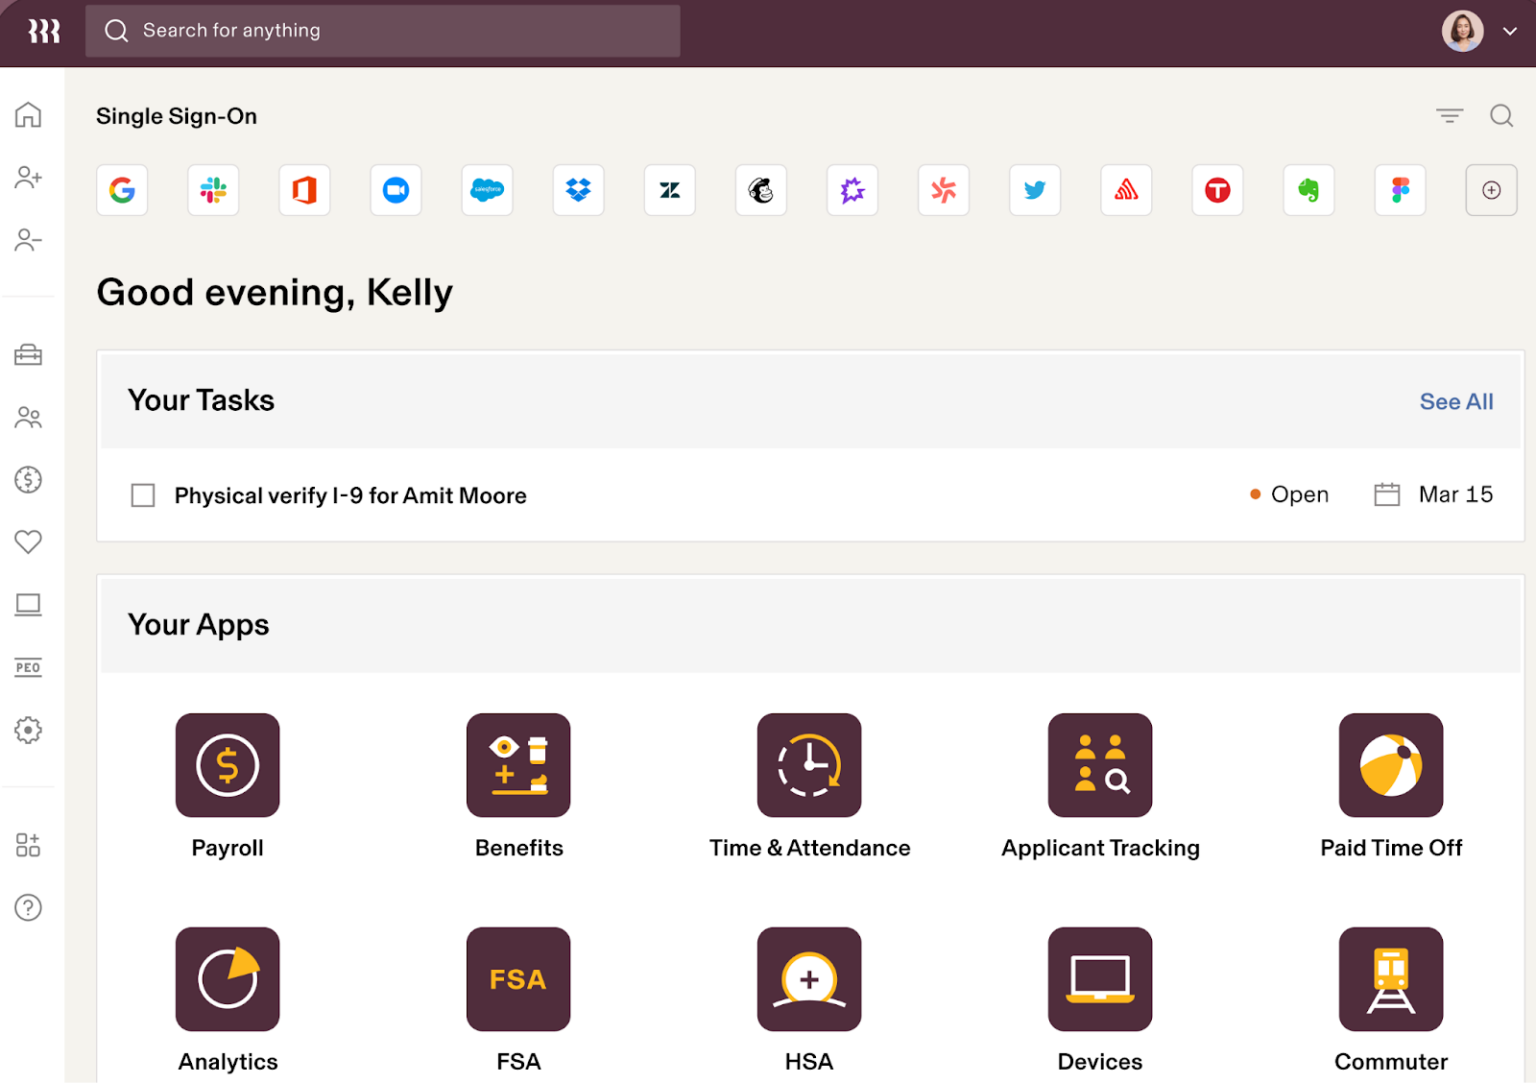
Task: Check off the I-9 verification task
Action: 143,495
